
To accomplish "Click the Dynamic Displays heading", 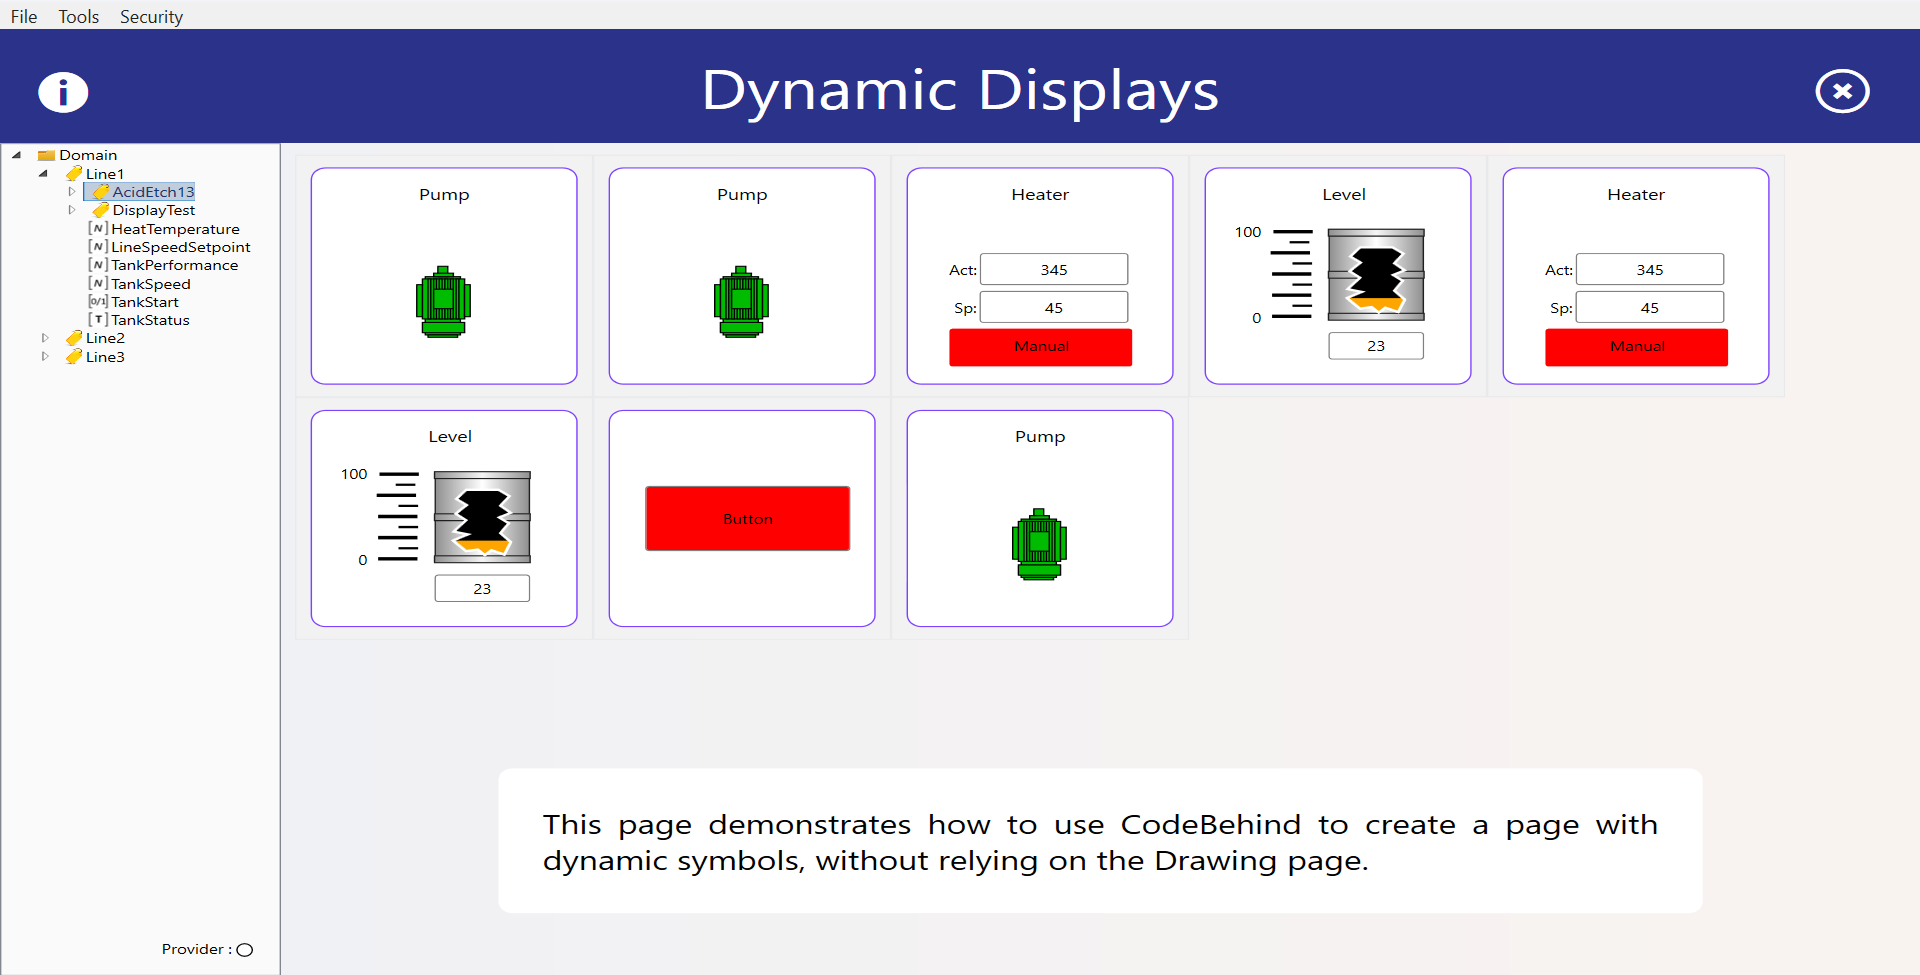I will [x=960, y=91].
